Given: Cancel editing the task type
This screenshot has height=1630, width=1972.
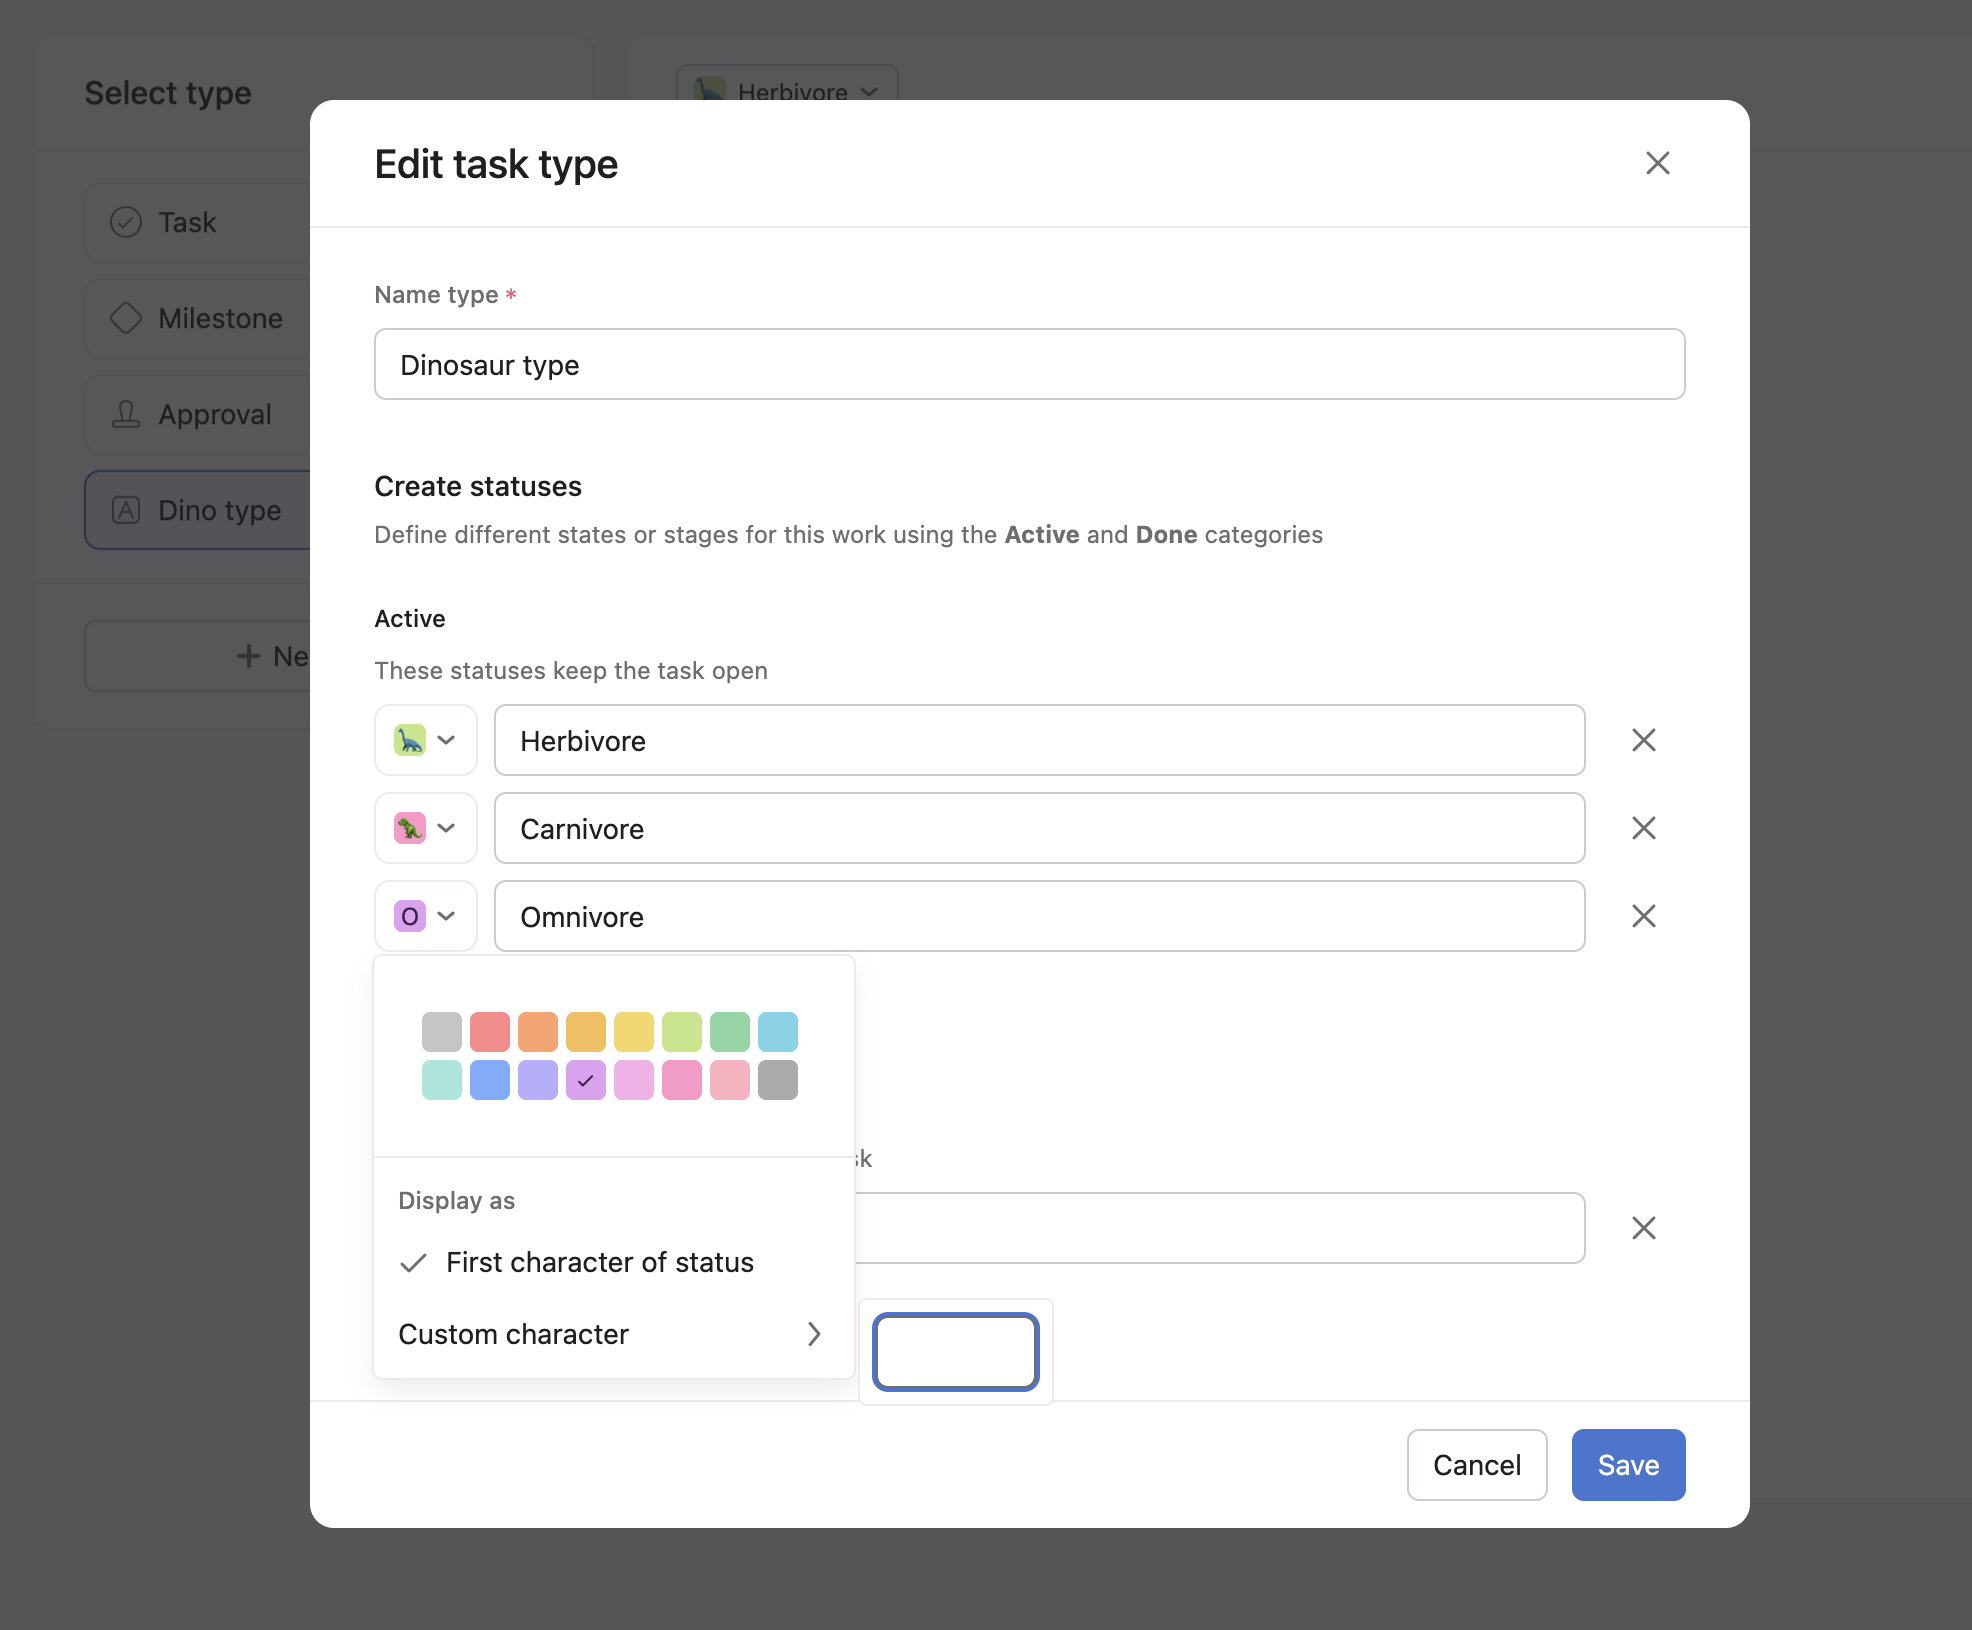Looking at the screenshot, I should pos(1476,1465).
